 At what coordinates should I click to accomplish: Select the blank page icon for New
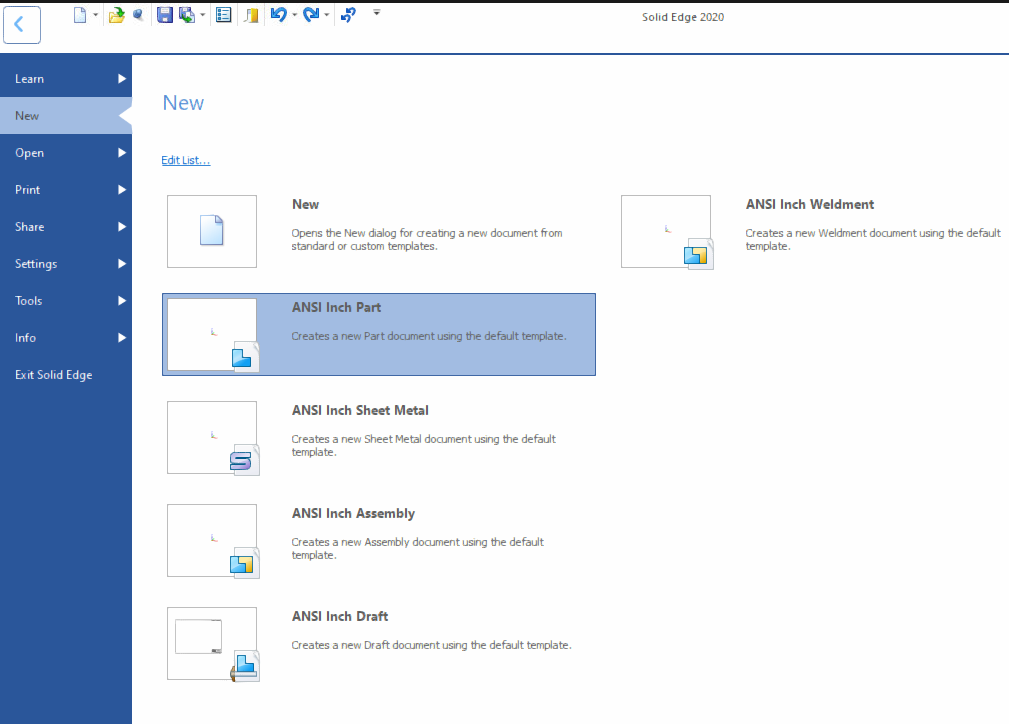(x=212, y=230)
